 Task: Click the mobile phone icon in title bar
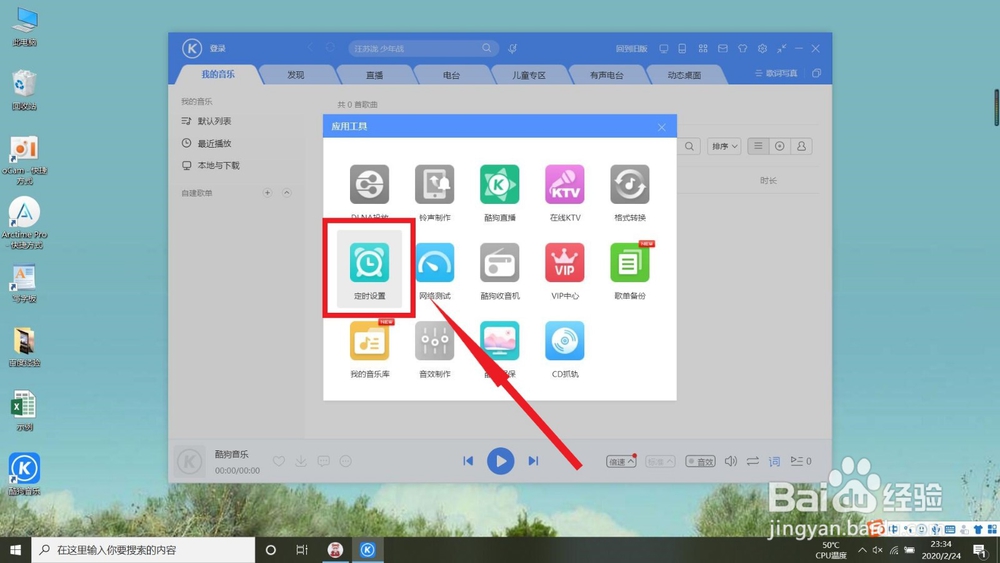click(682, 48)
